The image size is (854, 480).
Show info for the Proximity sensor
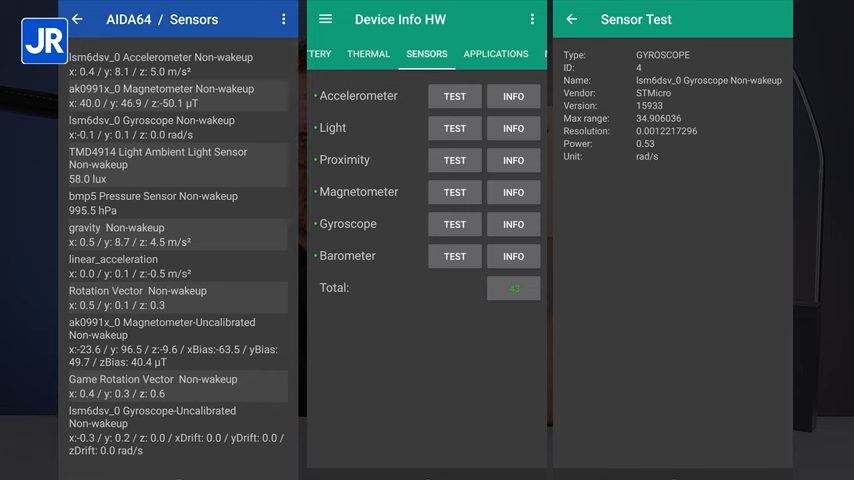514,161
